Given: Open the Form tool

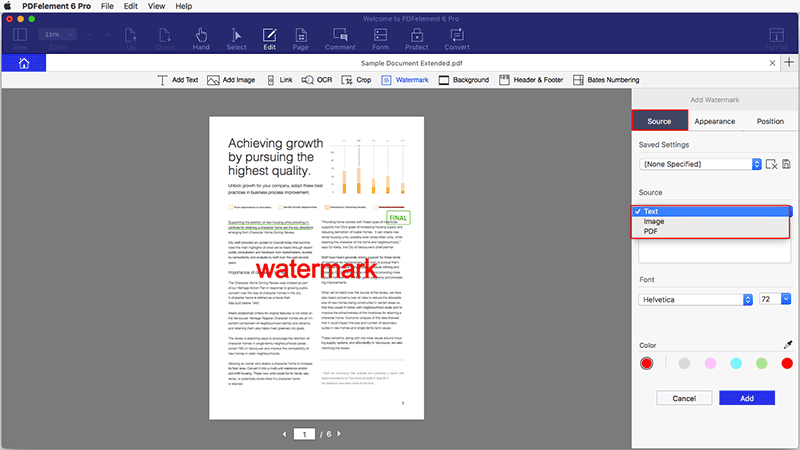Looking at the screenshot, I should [x=380, y=39].
